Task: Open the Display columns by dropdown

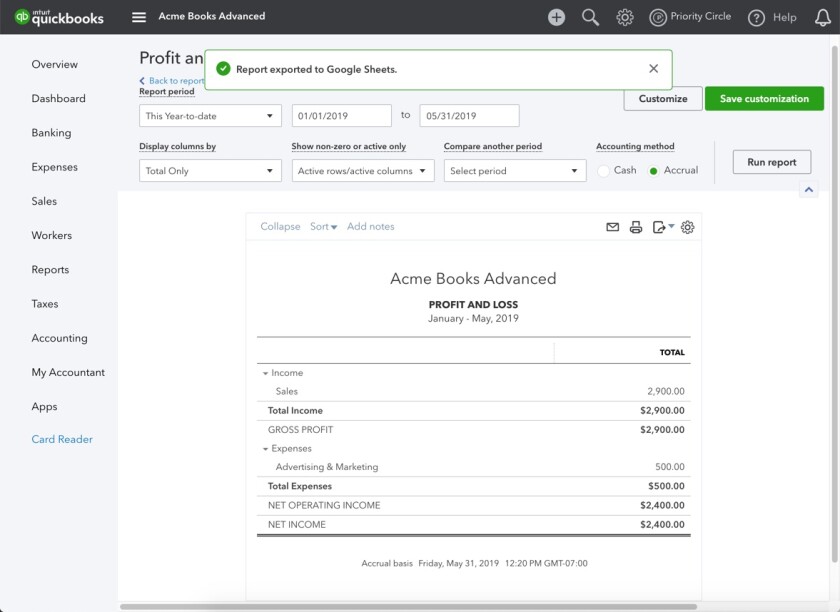Action: point(210,171)
